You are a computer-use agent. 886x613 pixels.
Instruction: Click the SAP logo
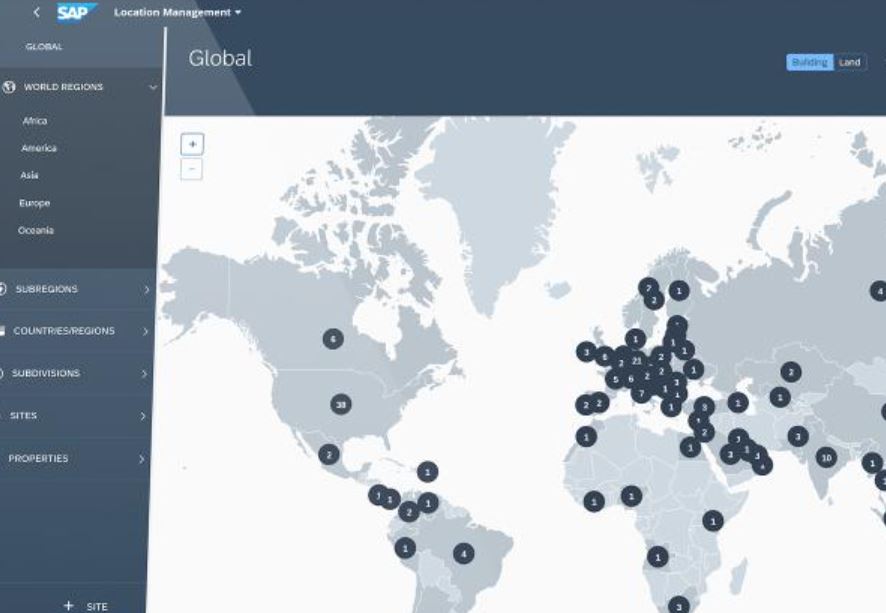point(76,12)
